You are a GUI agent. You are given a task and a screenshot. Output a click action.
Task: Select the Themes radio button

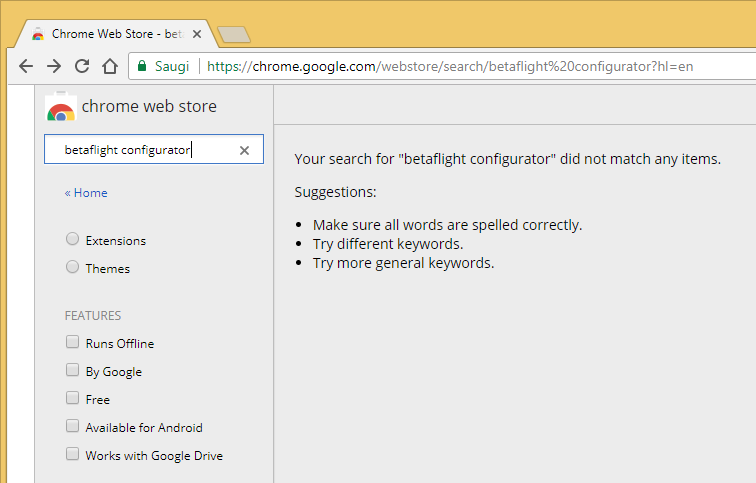point(72,267)
